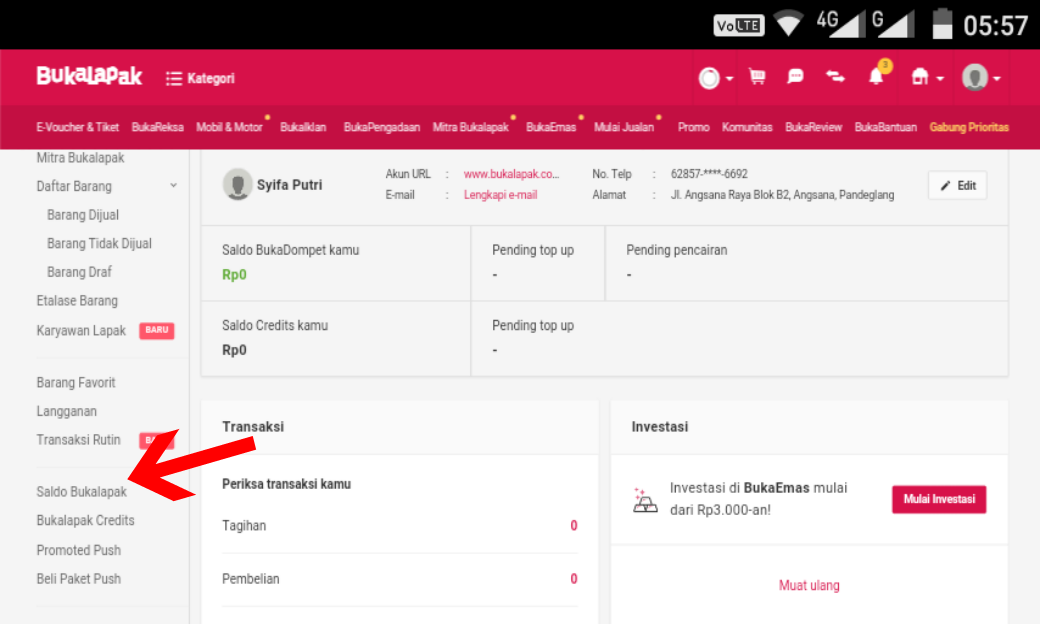Open Tagihan transaction row
The height and width of the screenshot is (624, 1040).
[x=399, y=526]
